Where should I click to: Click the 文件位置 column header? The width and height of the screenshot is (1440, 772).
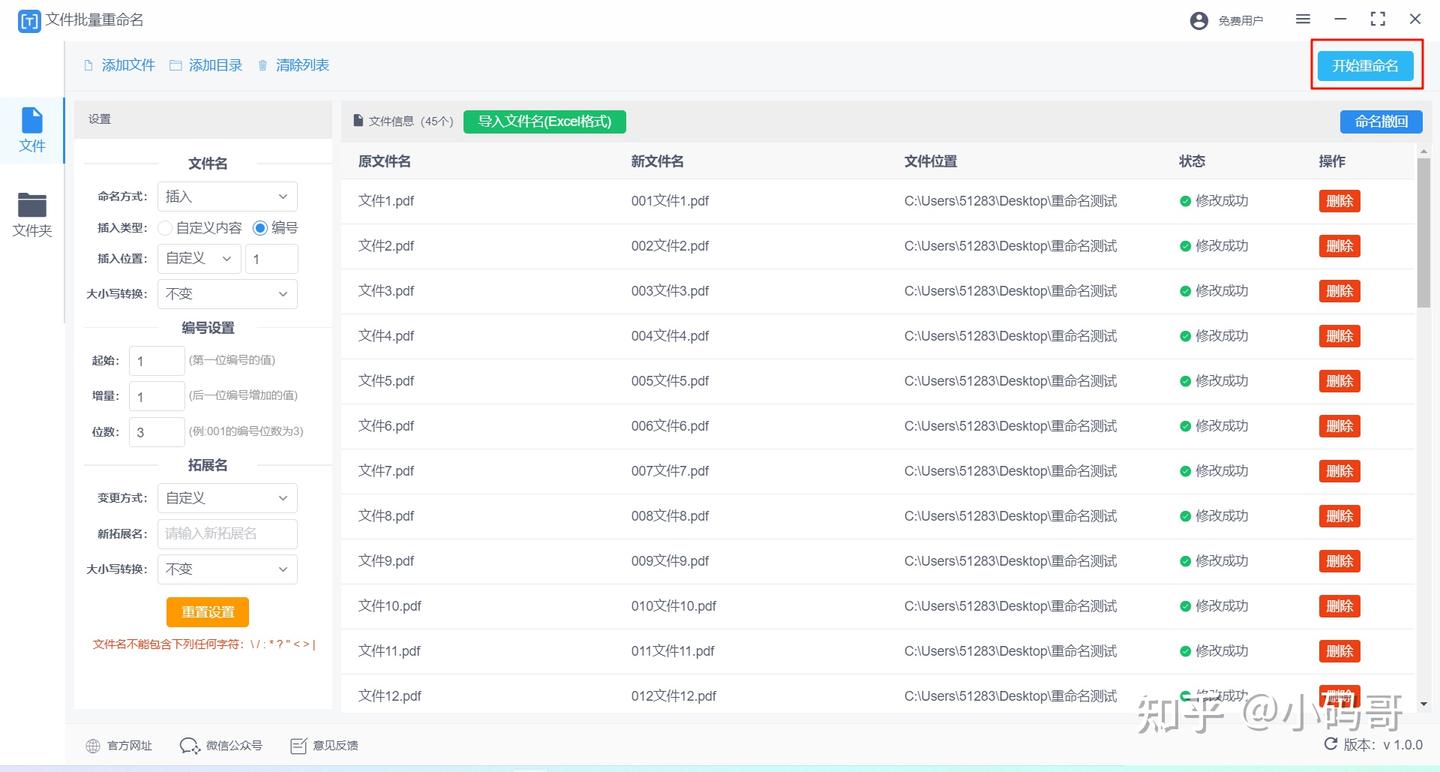pos(930,161)
